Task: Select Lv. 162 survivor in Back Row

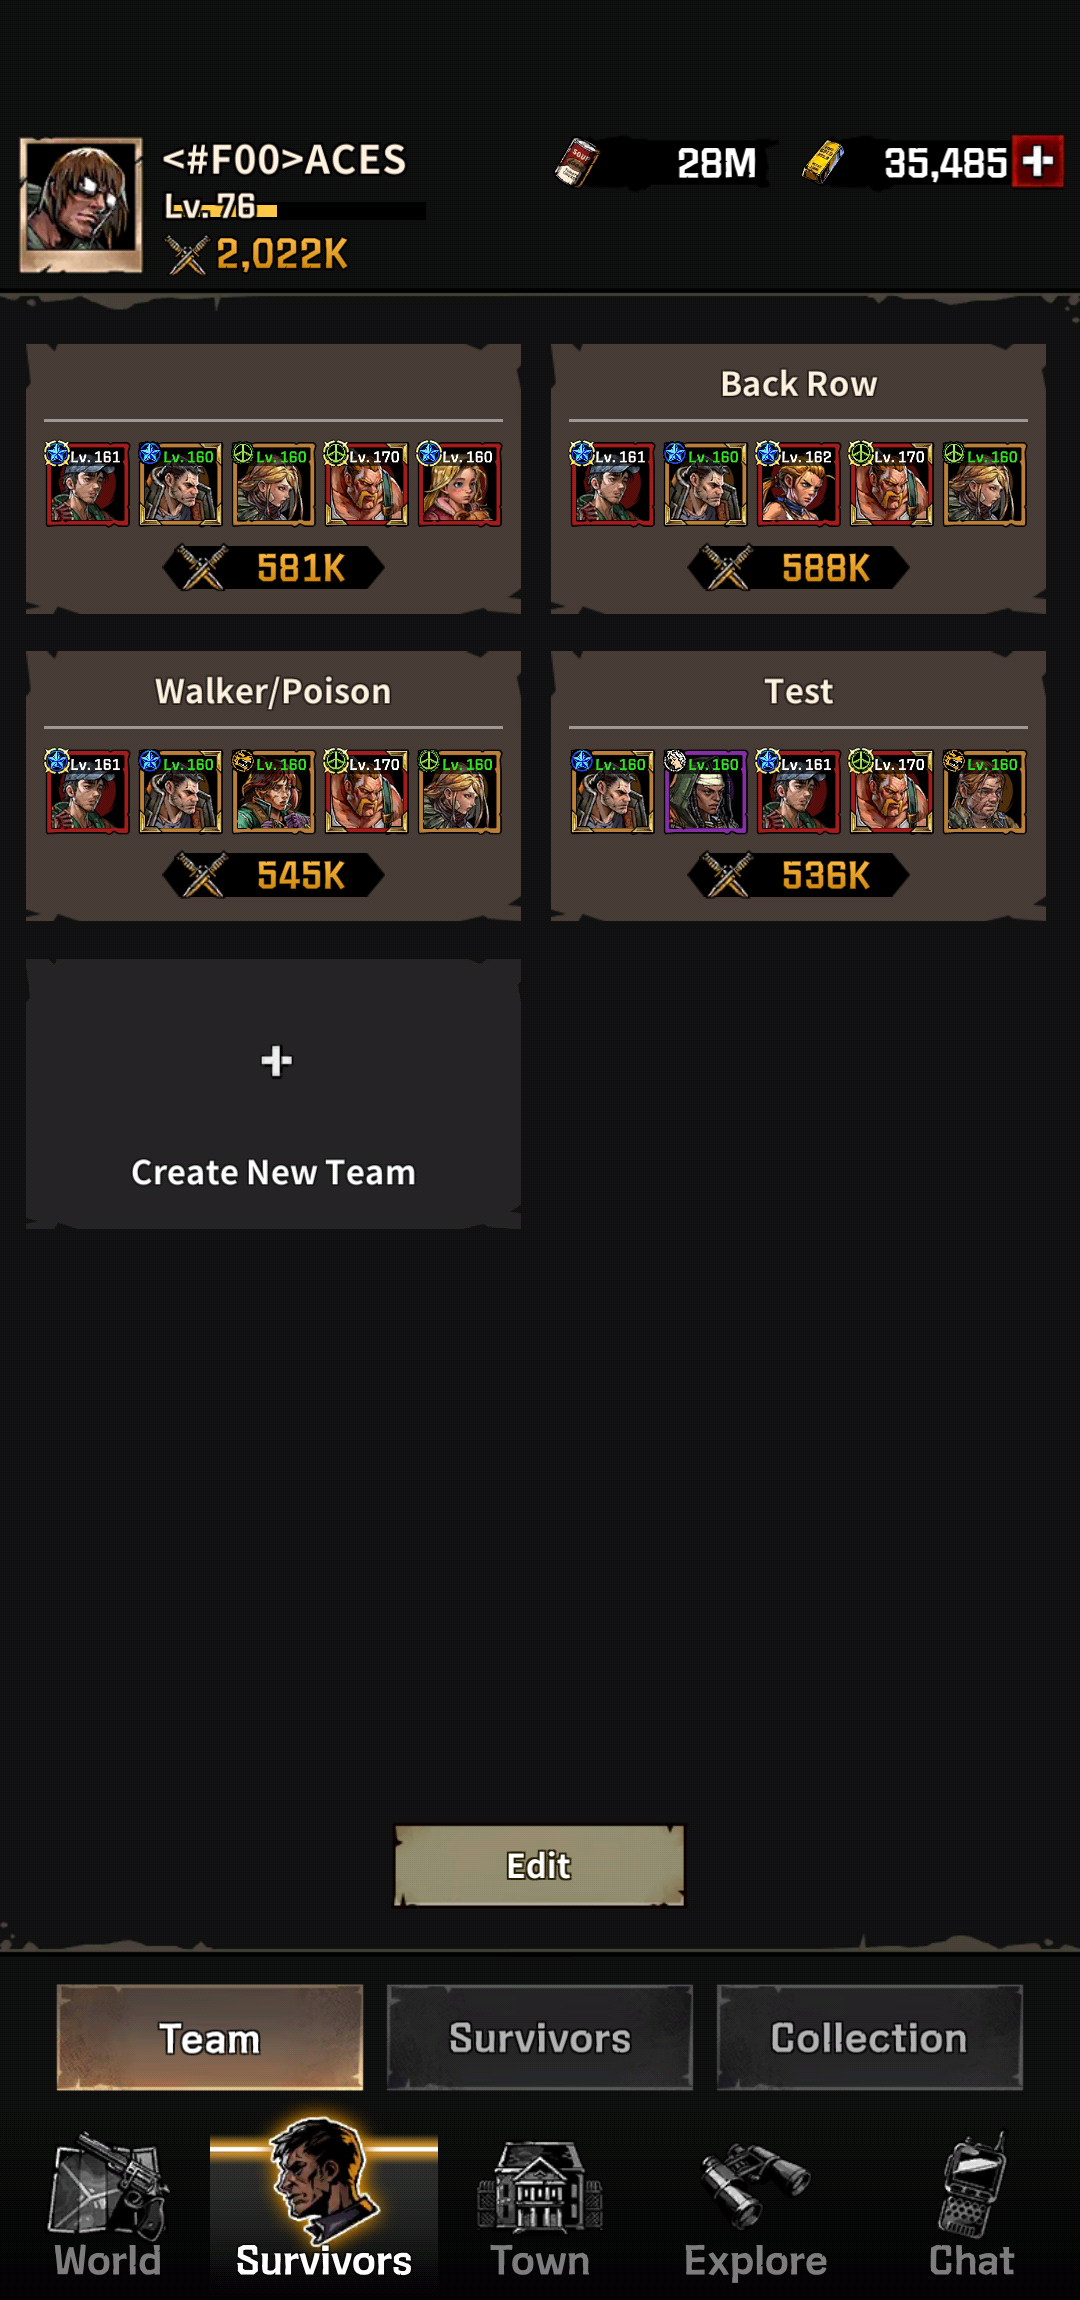Action: pos(798,484)
